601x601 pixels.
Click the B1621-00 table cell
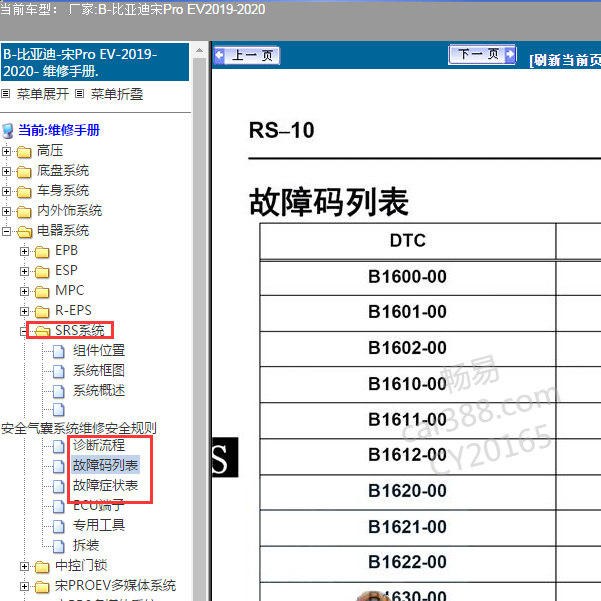point(407,527)
